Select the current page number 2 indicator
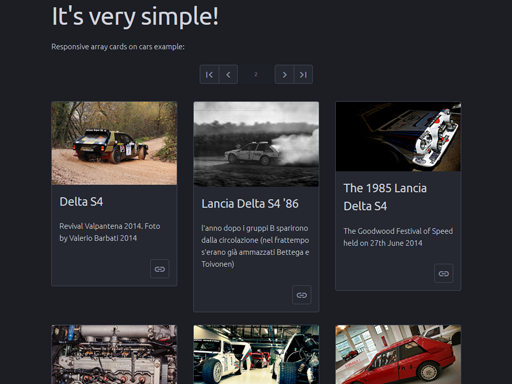 [x=256, y=74]
